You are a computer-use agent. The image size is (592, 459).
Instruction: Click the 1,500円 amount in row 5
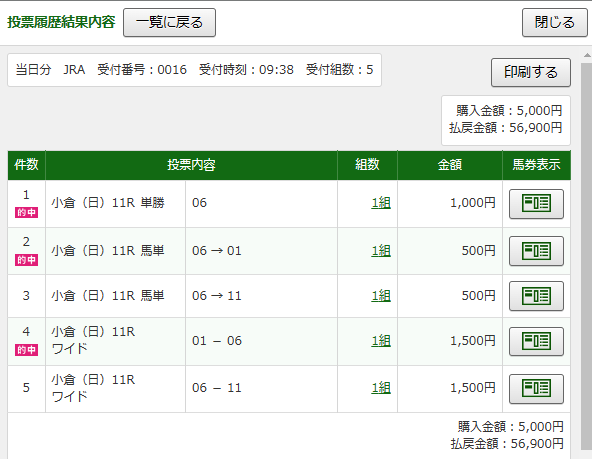pos(473,388)
